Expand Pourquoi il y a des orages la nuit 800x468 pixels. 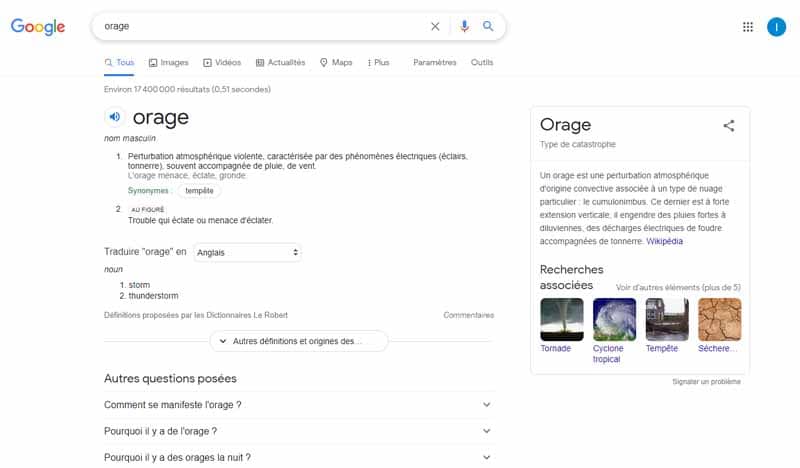298,457
